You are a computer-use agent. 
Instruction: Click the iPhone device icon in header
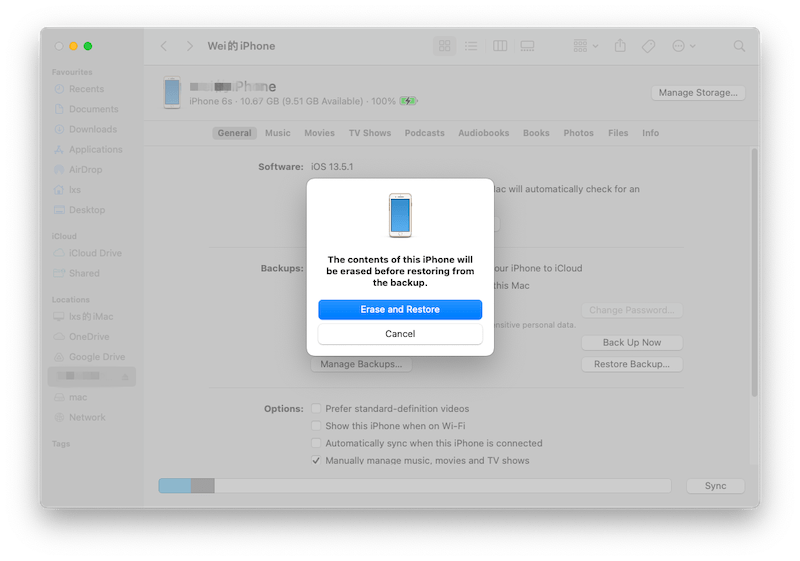[172, 93]
